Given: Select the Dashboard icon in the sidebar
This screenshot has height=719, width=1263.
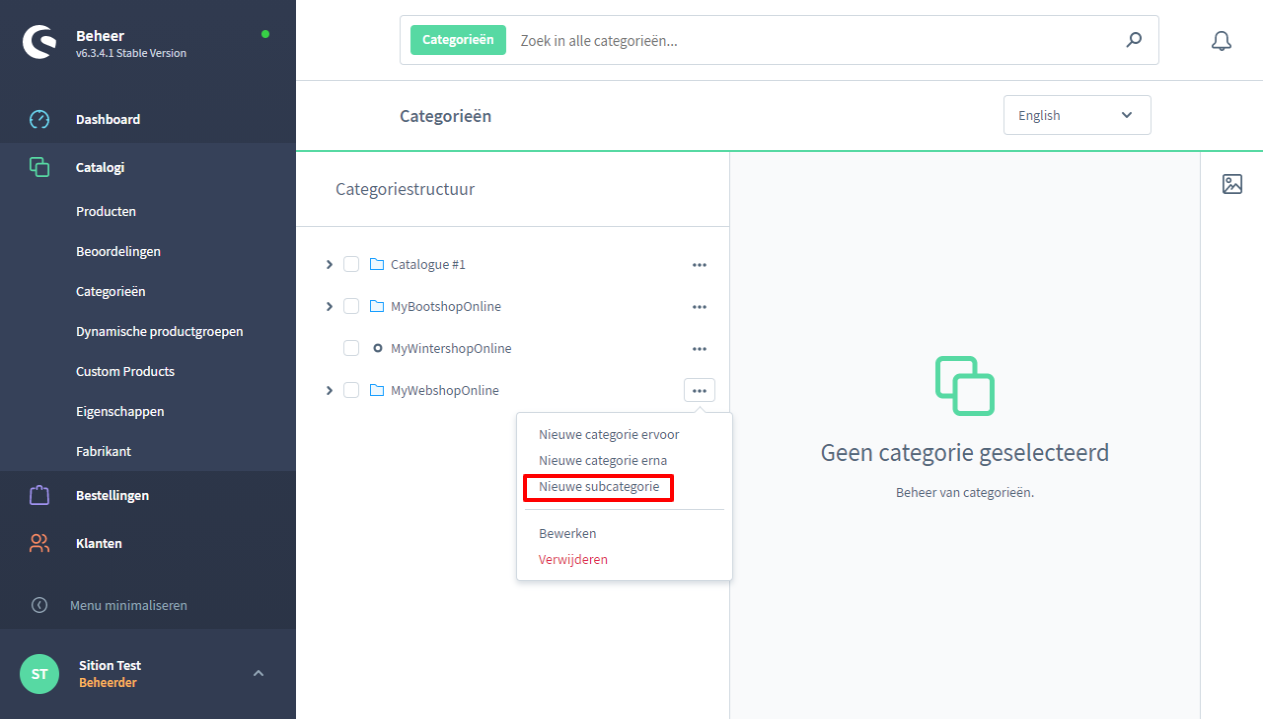Looking at the screenshot, I should pos(39,119).
